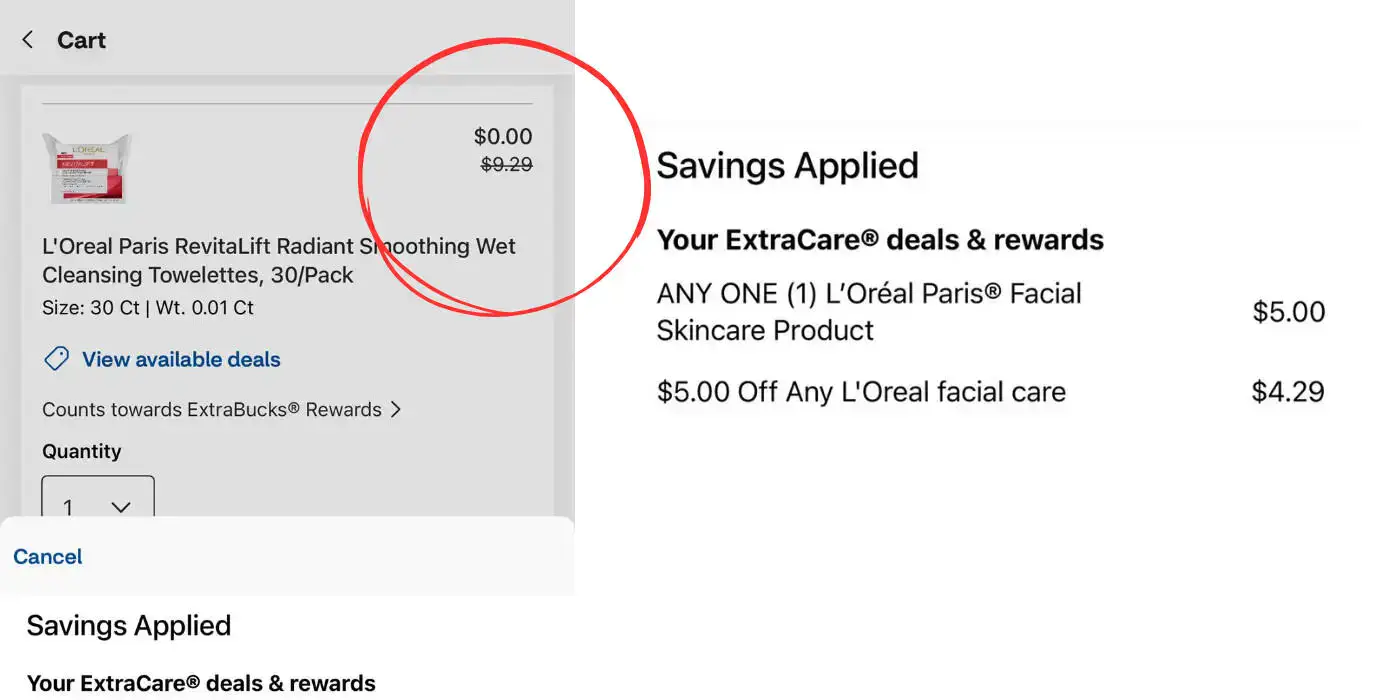Click the Quantity dropdown down arrow
Screen dimensions: 1400x700
click(x=121, y=507)
